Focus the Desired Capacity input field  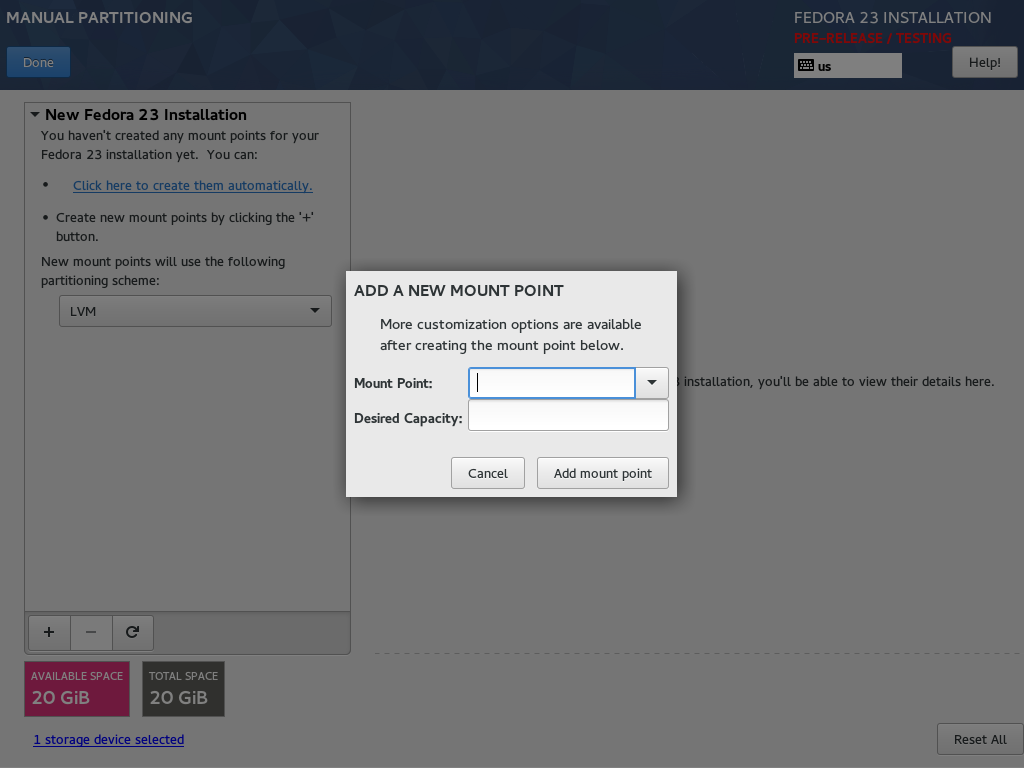[568, 415]
